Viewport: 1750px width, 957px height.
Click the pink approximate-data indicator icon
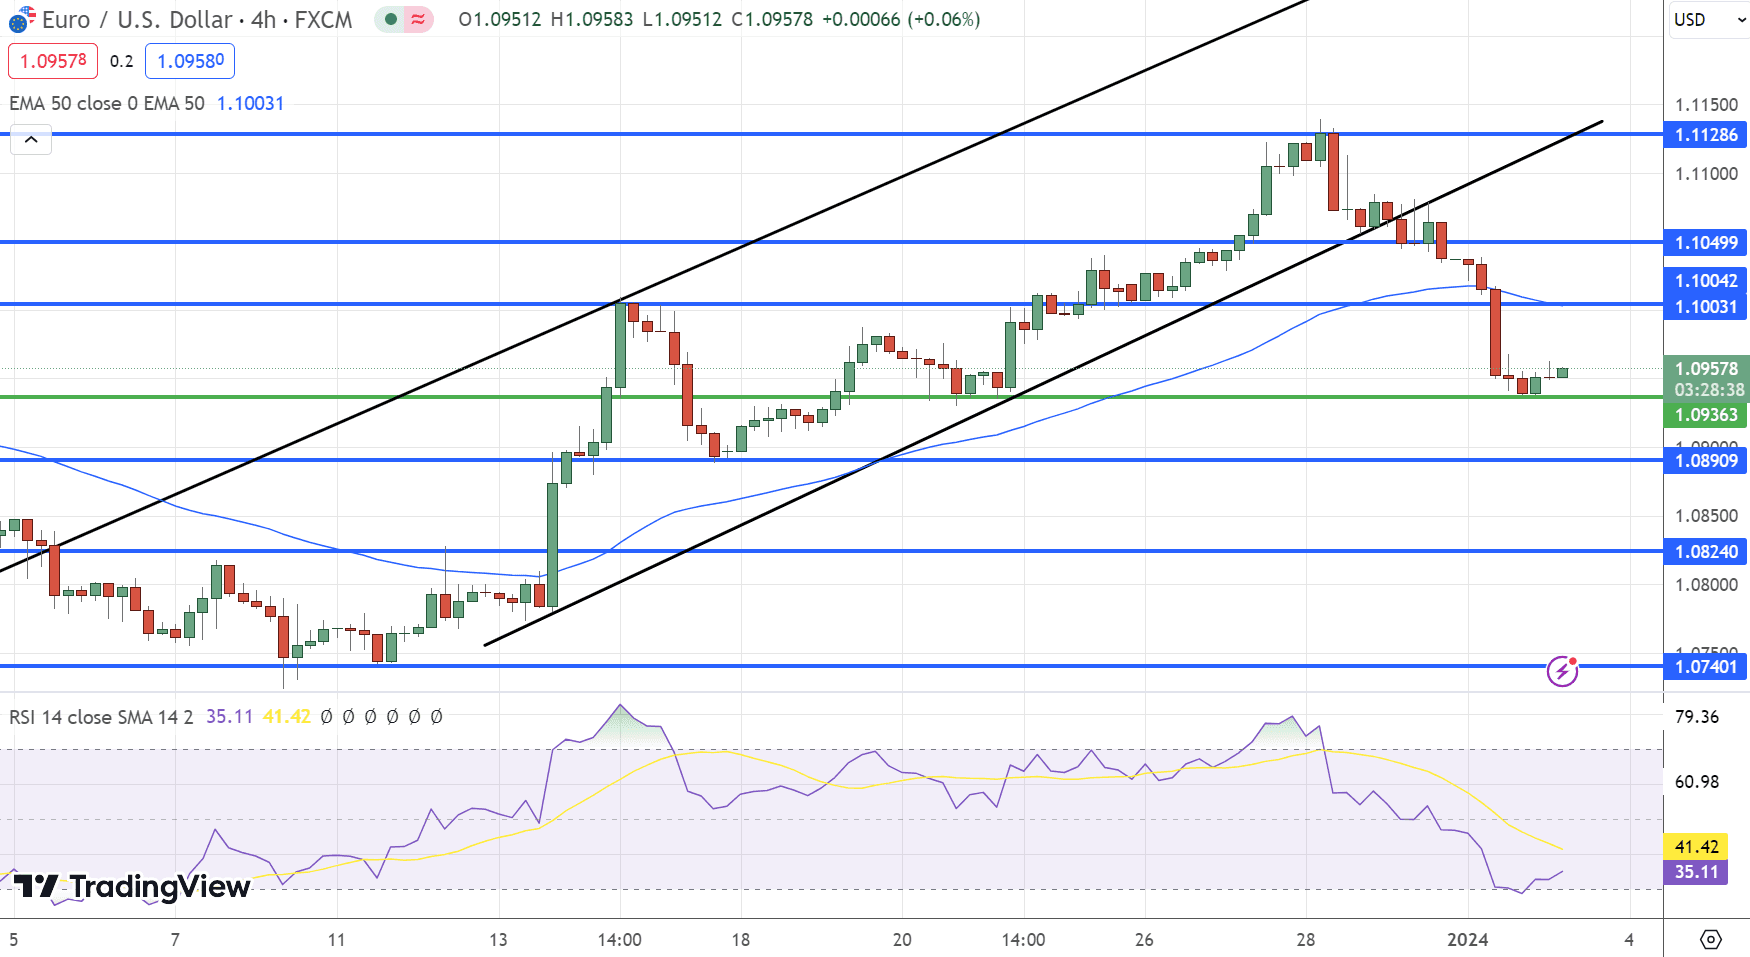(x=418, y=19)
